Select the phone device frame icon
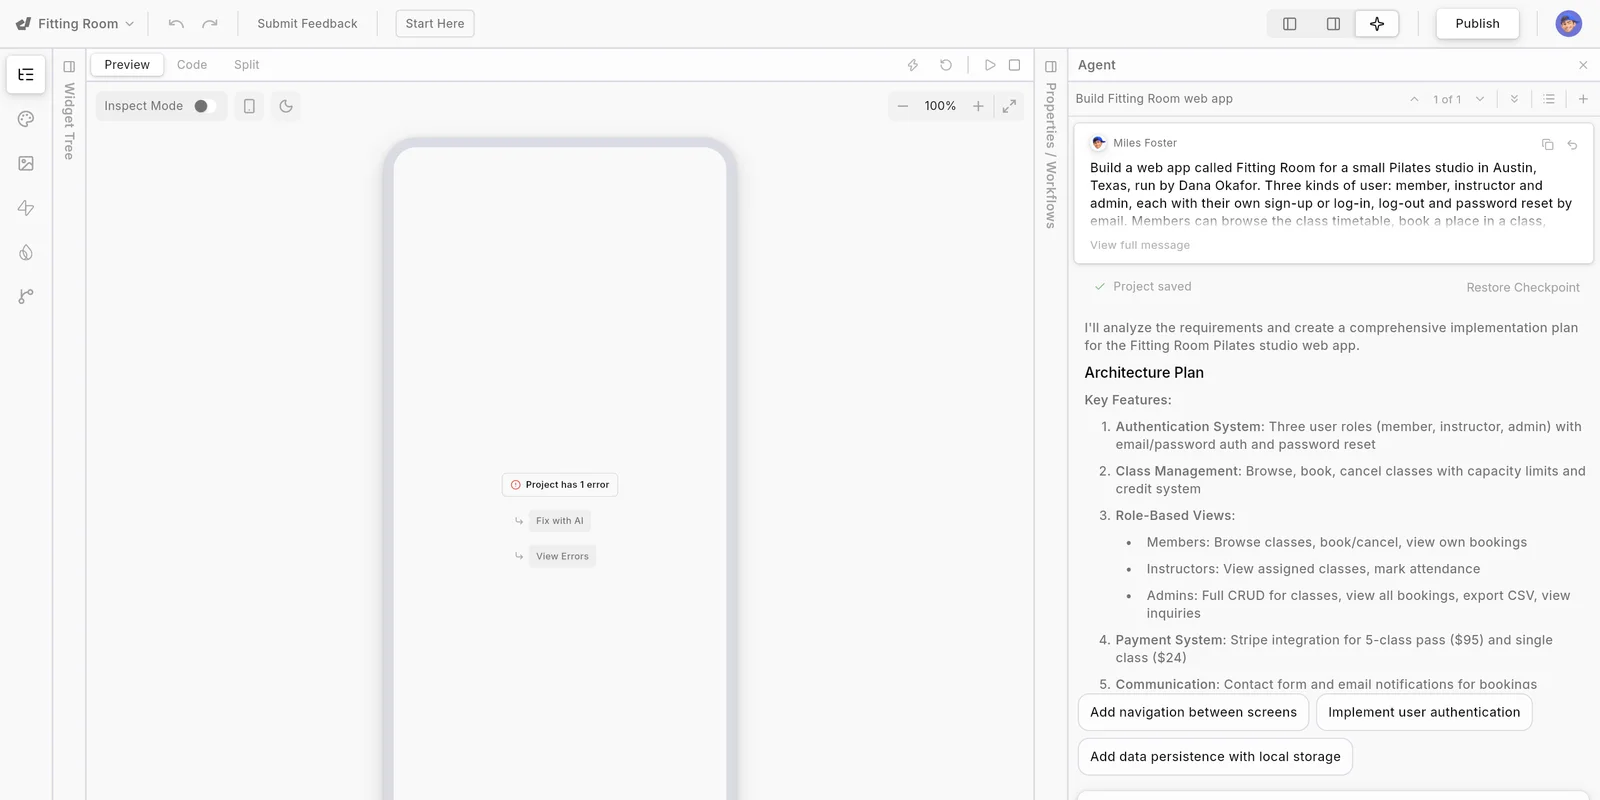The height and width of the screenshot is (800, 1600). [x=250, y=106]
